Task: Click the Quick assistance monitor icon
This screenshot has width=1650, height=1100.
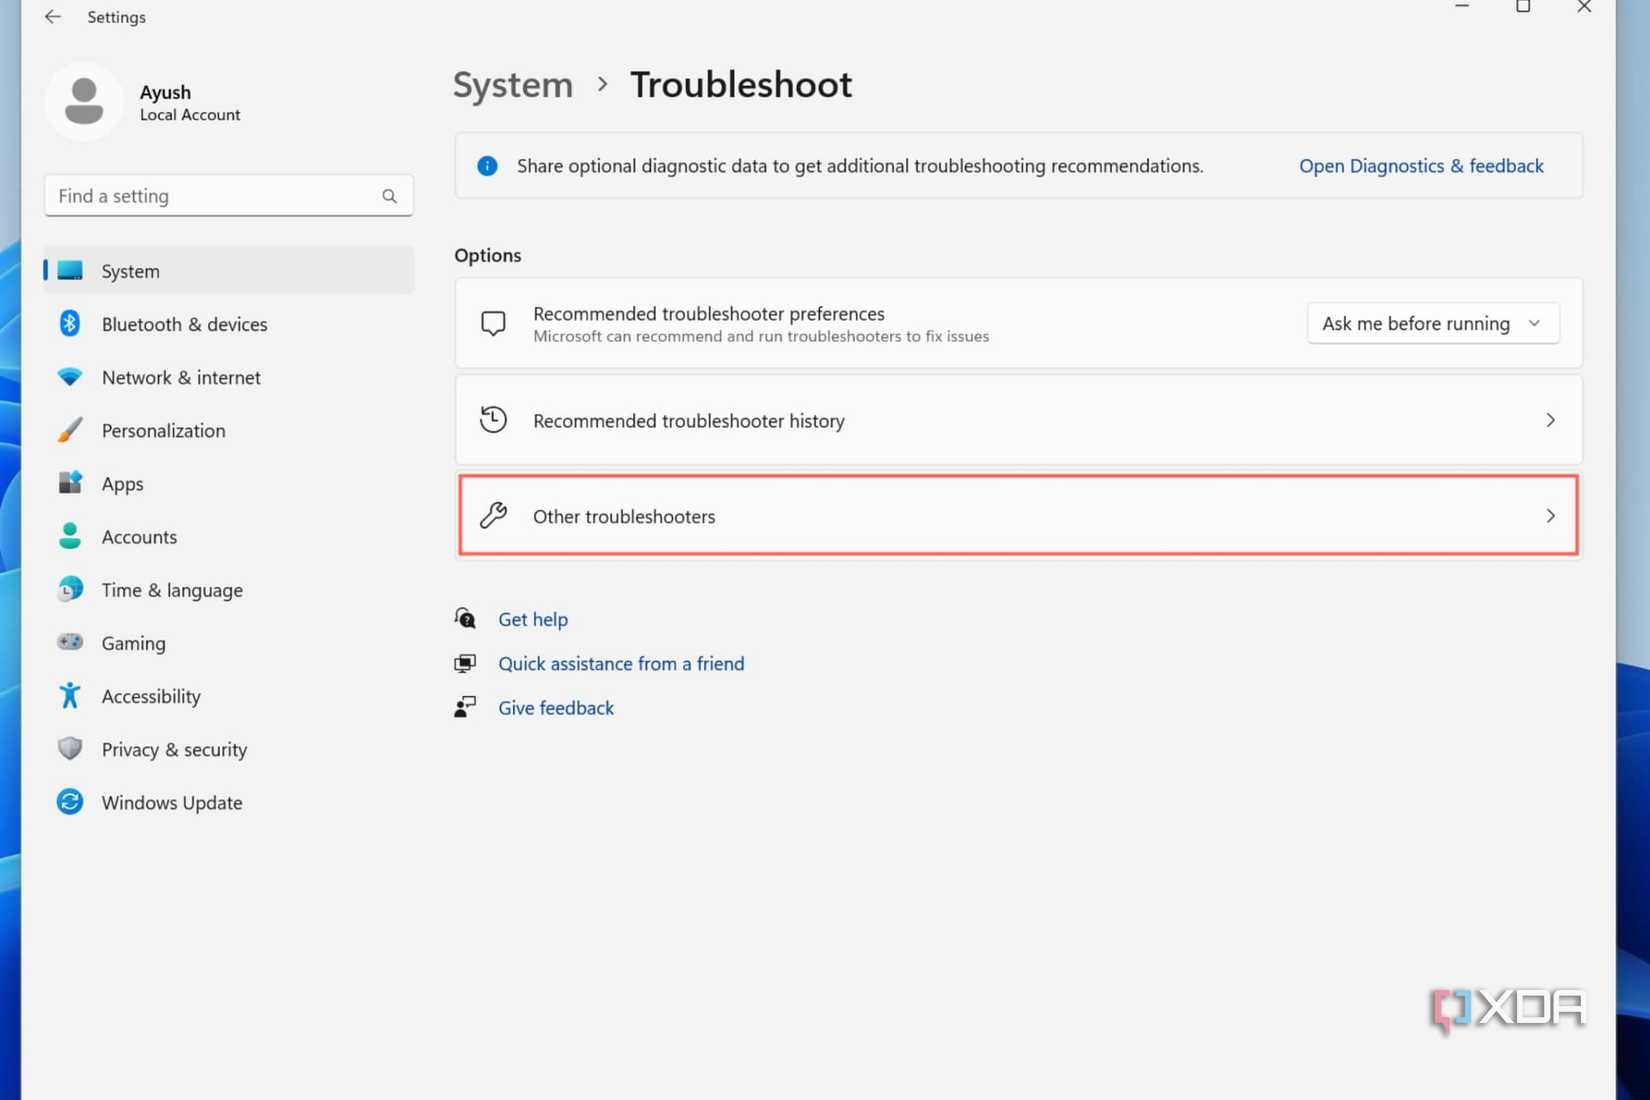Action: coord(465,663)
